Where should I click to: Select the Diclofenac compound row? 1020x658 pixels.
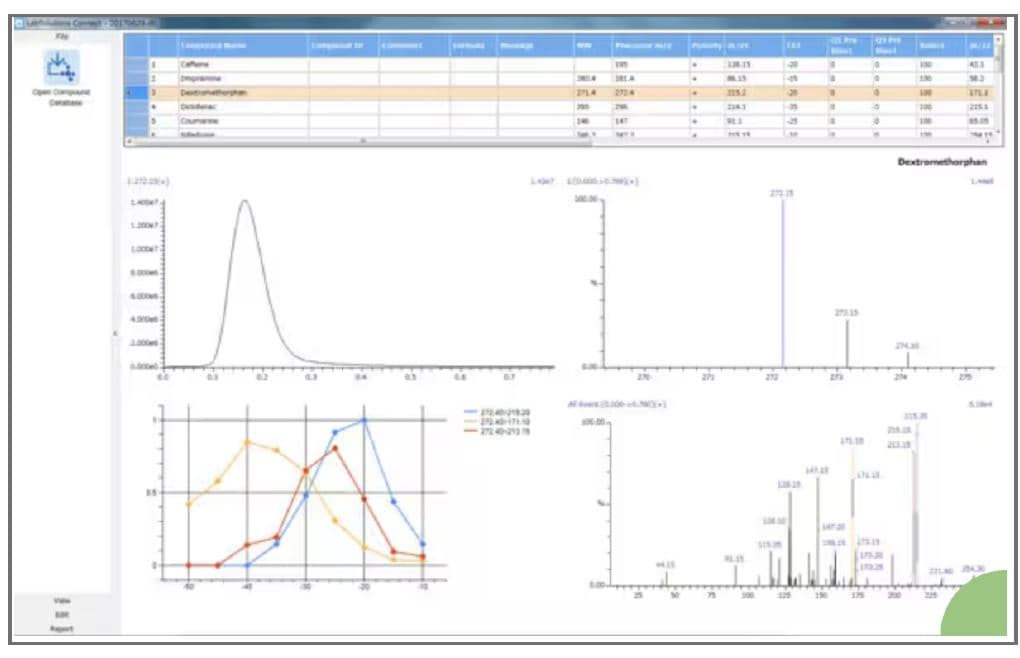pyautogui.click(x=559, y=107)
